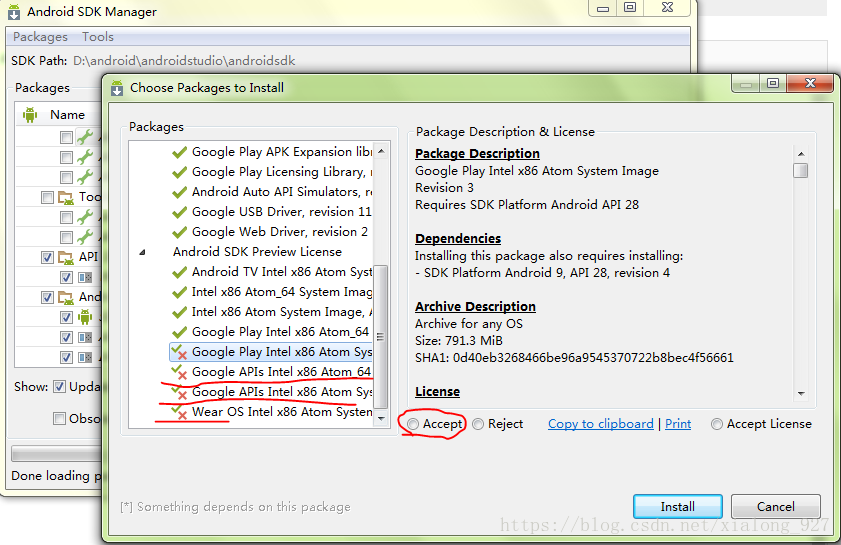
Task: Select Intel x86 Atom System Image row
Action: 272,312
